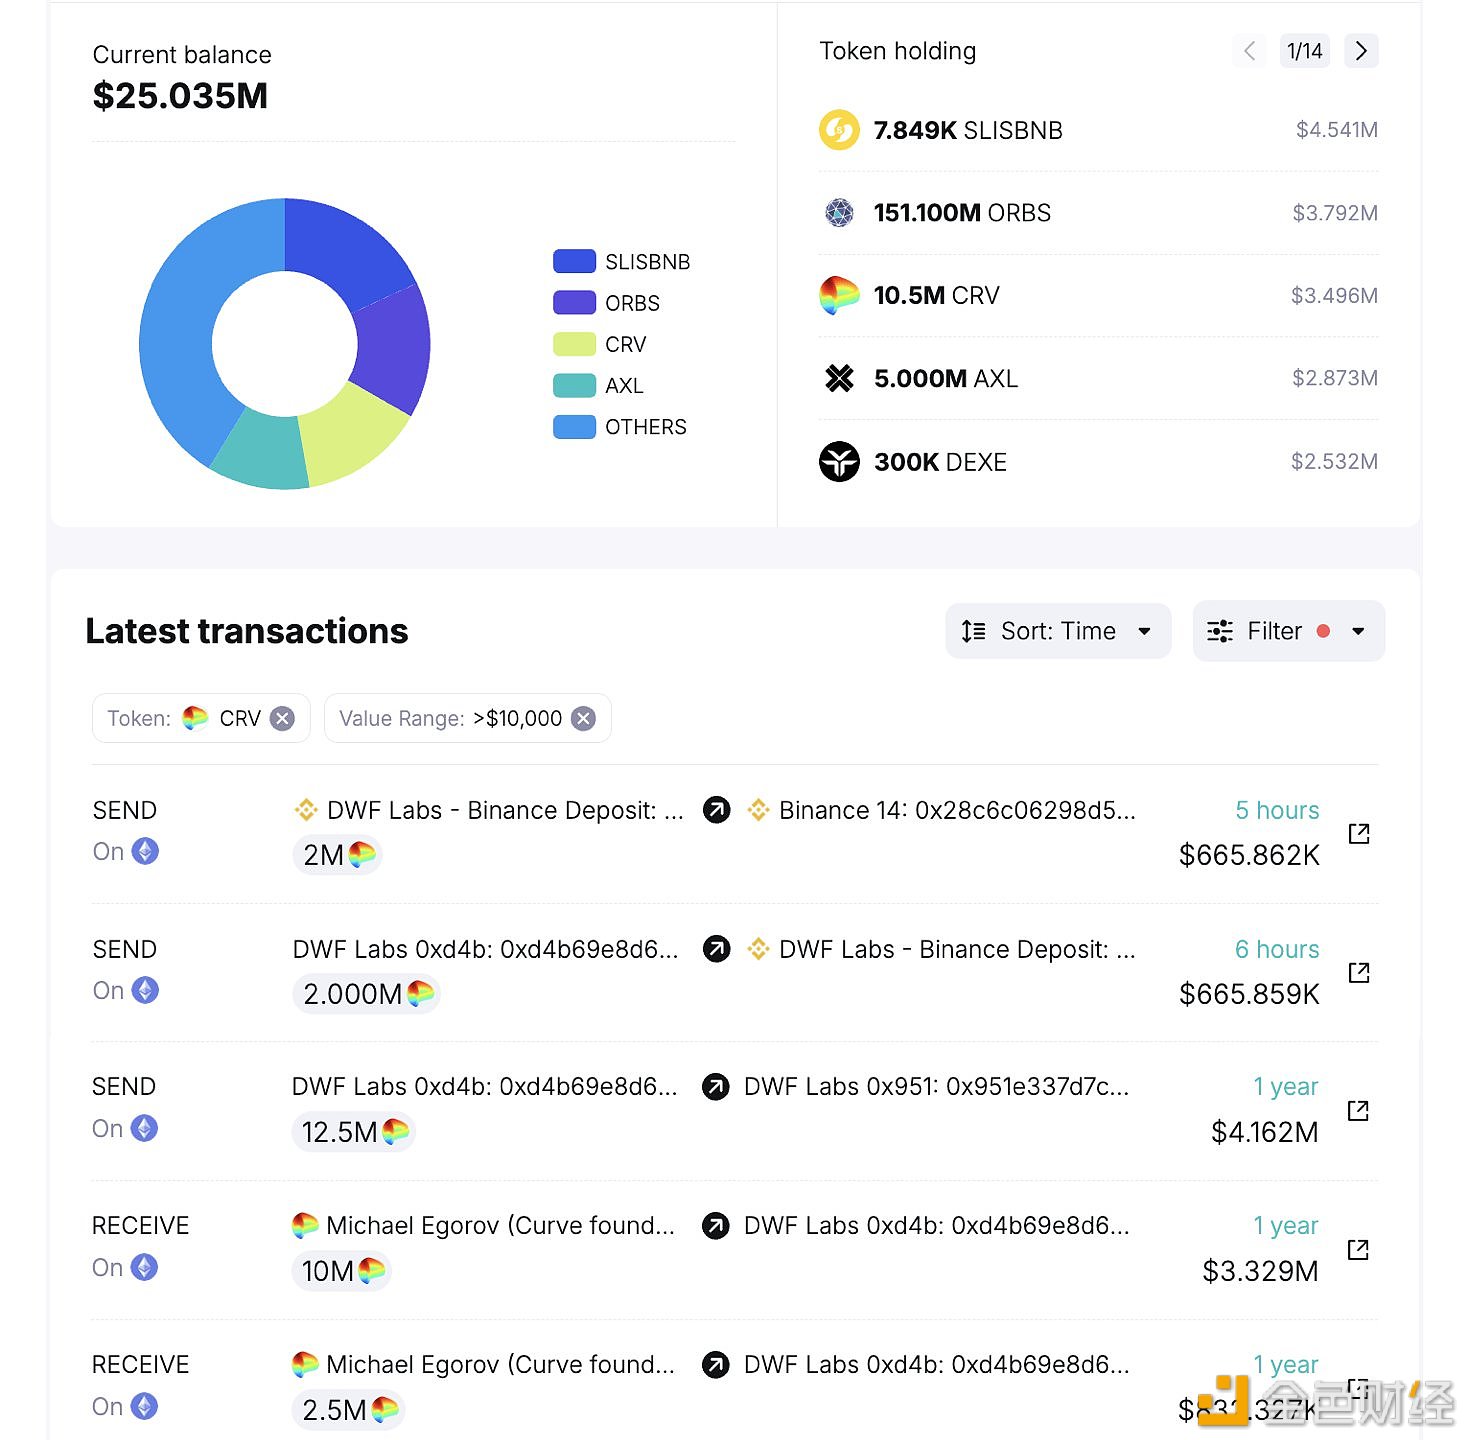
Task: Click the SLISBNB legend color swatch
Action: 574,261
